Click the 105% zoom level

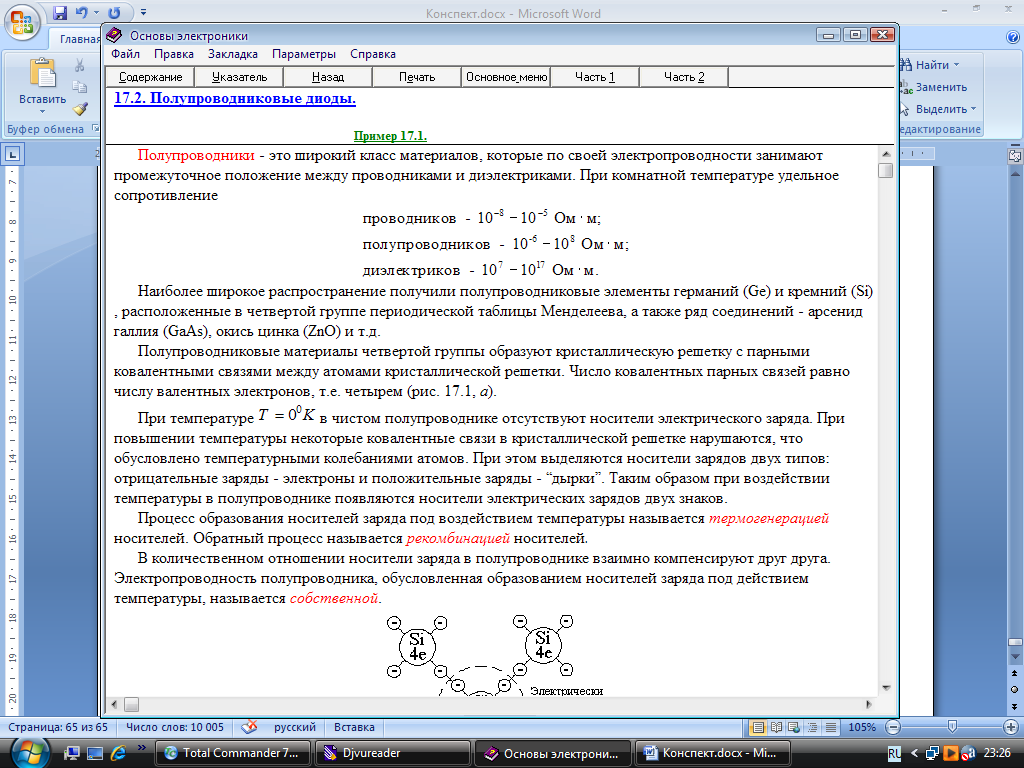click(x=861, y=727)
